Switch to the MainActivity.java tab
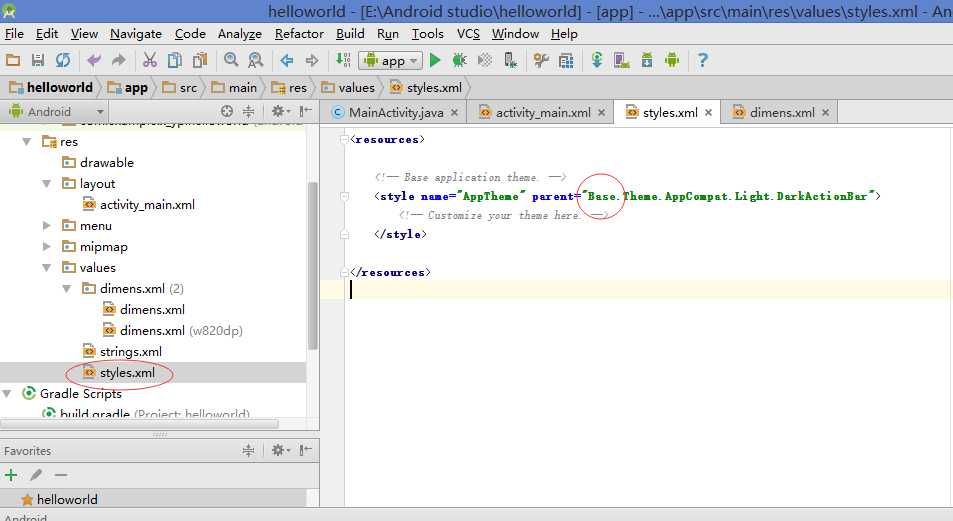Image resolution: width=953 pixels, height=521 pixels. pyautogui.click(x=395, y=112)
